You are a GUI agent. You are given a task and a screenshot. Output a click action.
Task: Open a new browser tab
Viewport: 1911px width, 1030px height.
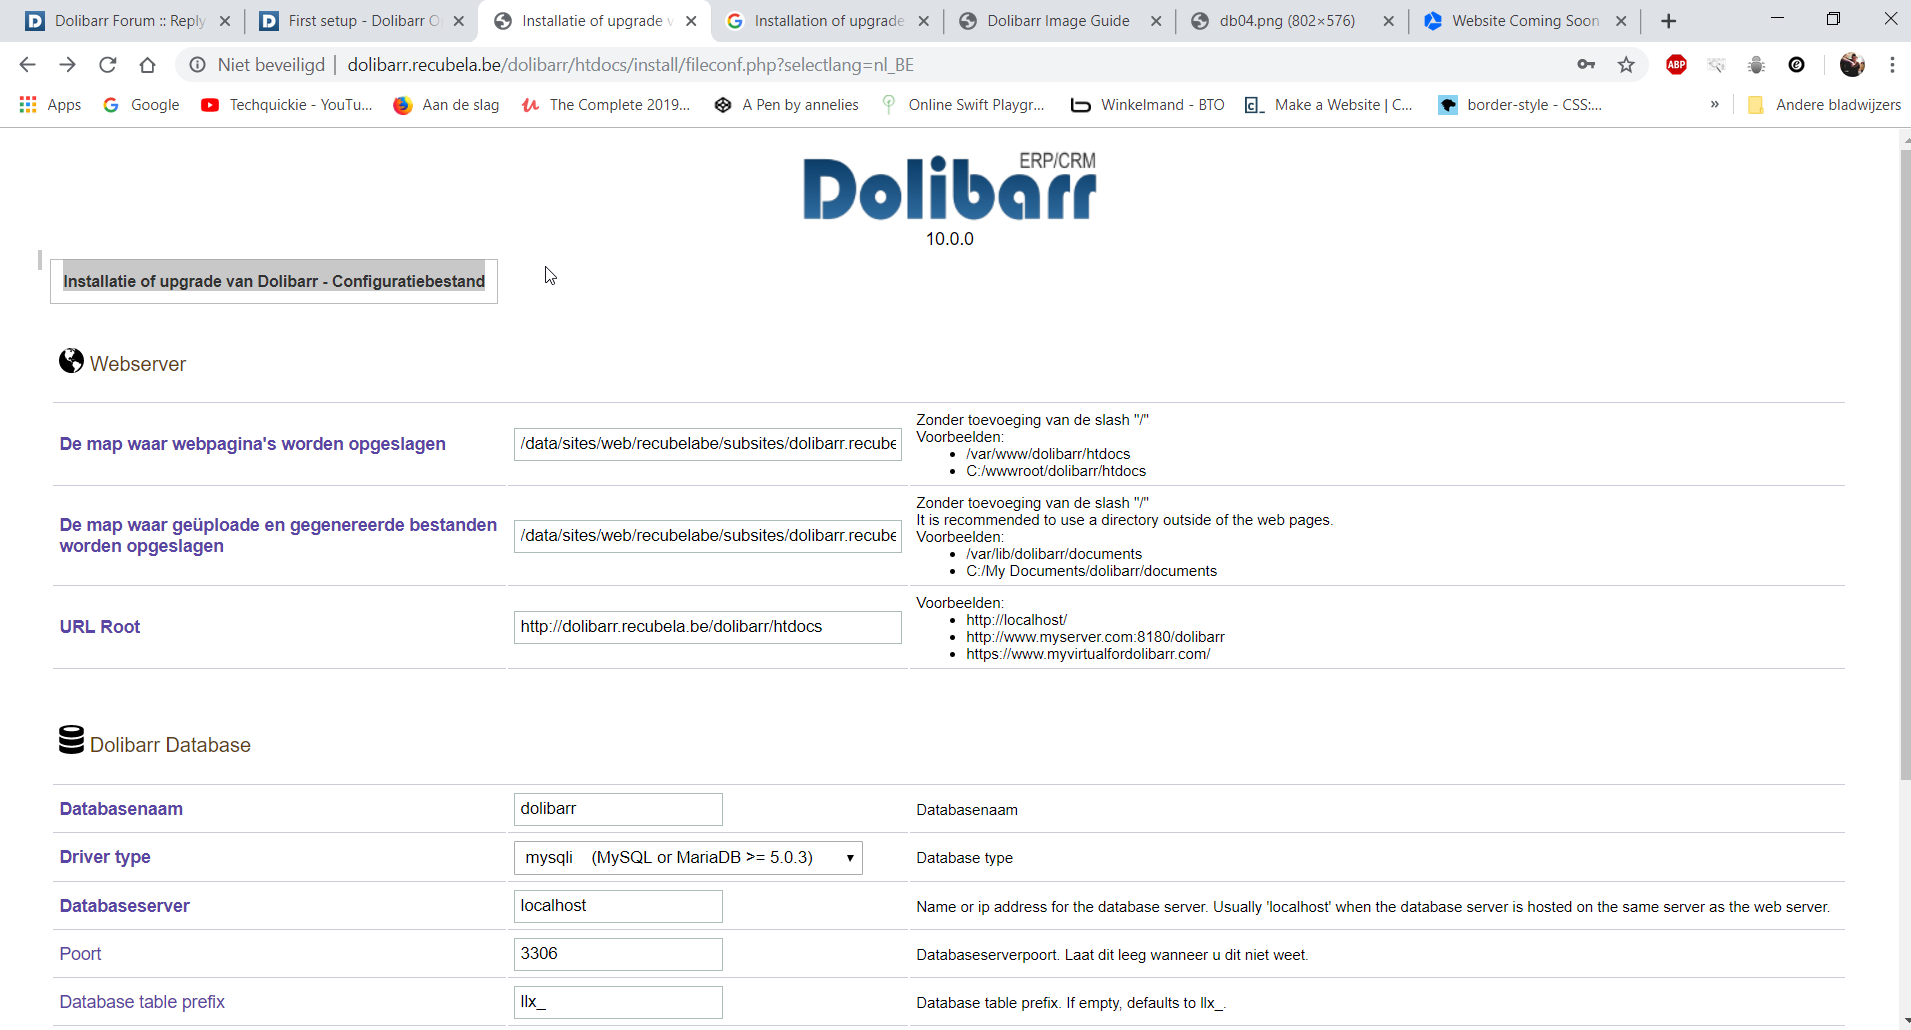pos(1668,21)
